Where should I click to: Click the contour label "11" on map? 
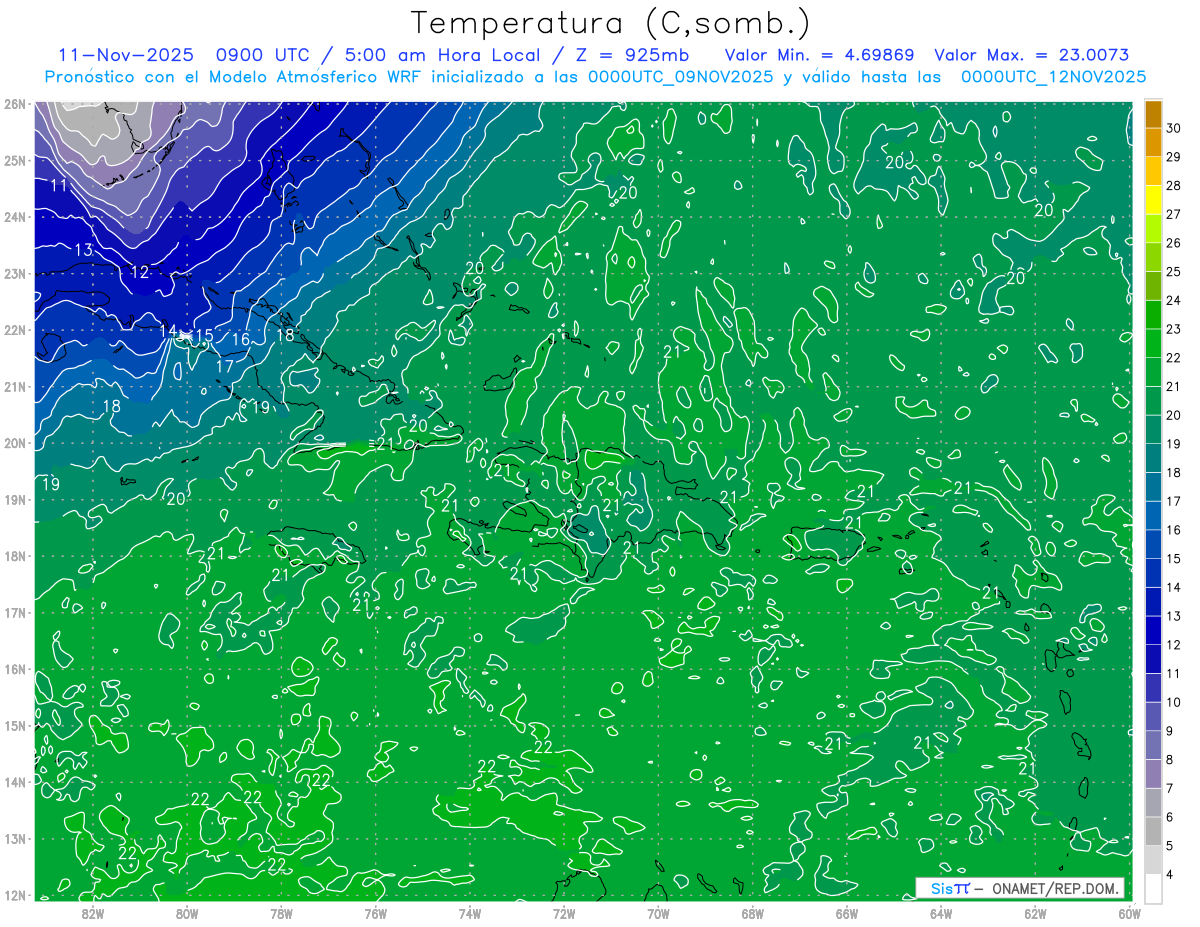[59, 185]
